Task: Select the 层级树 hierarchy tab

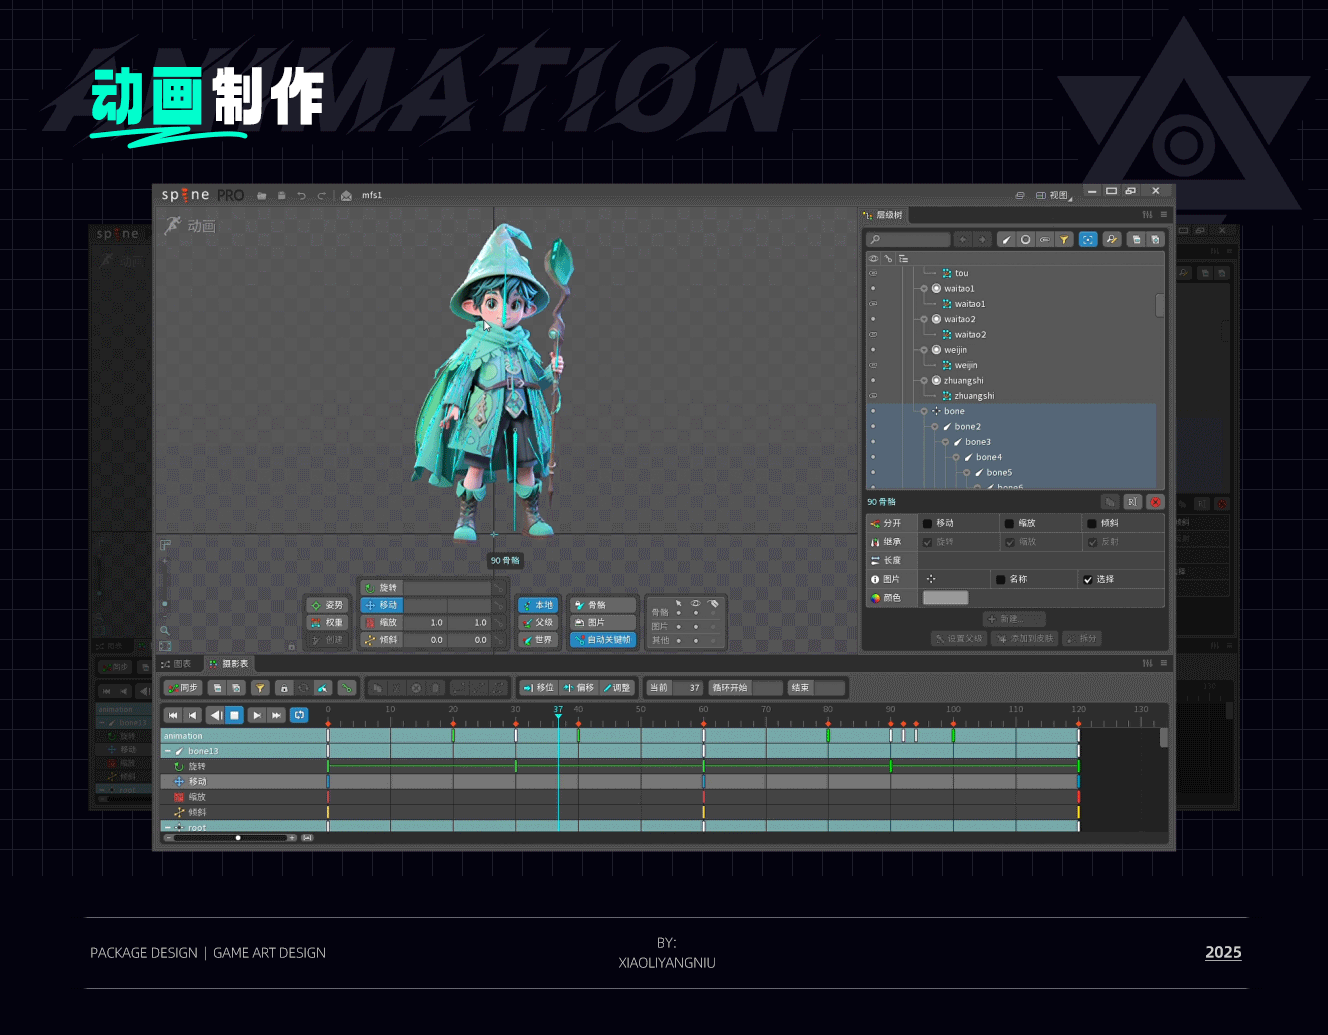Action: pyautogui.click(x=884, y=215)
